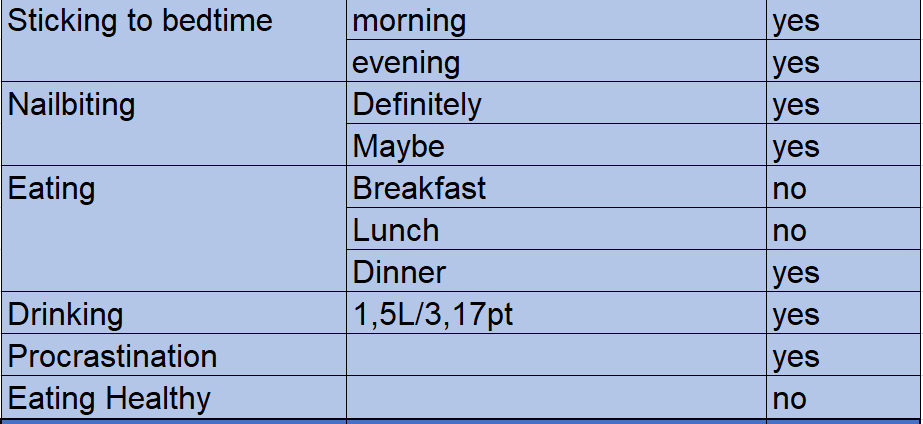The width and height of the screenshot is (923, 424).
Task: Select the "Eating Healthy" label cell
Action: point(109,399)
